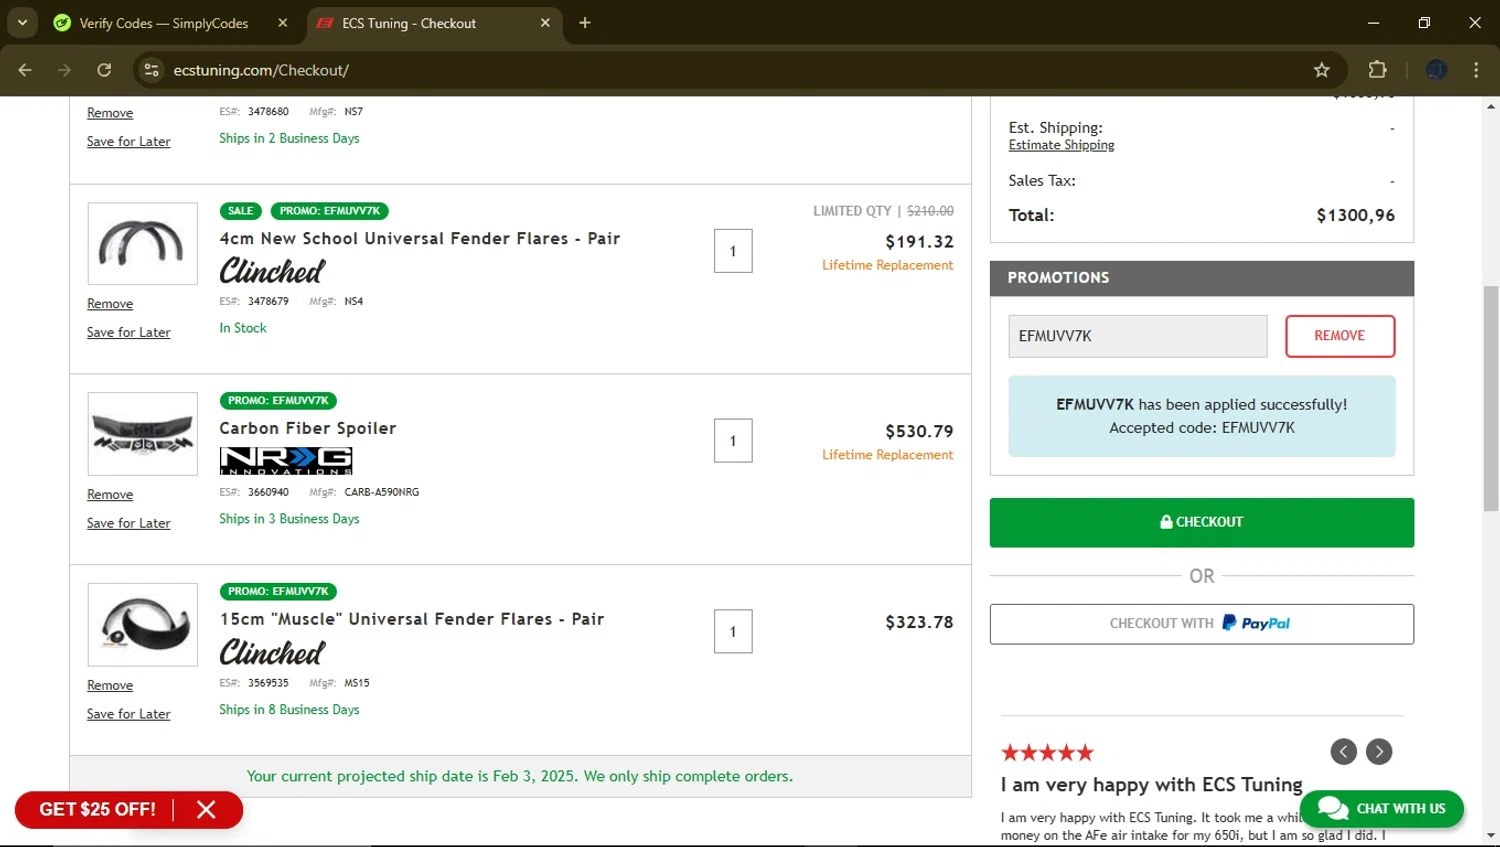Open the browser extensions puzzle icon
This screenshot has width=1500, height=847.
1377,70
